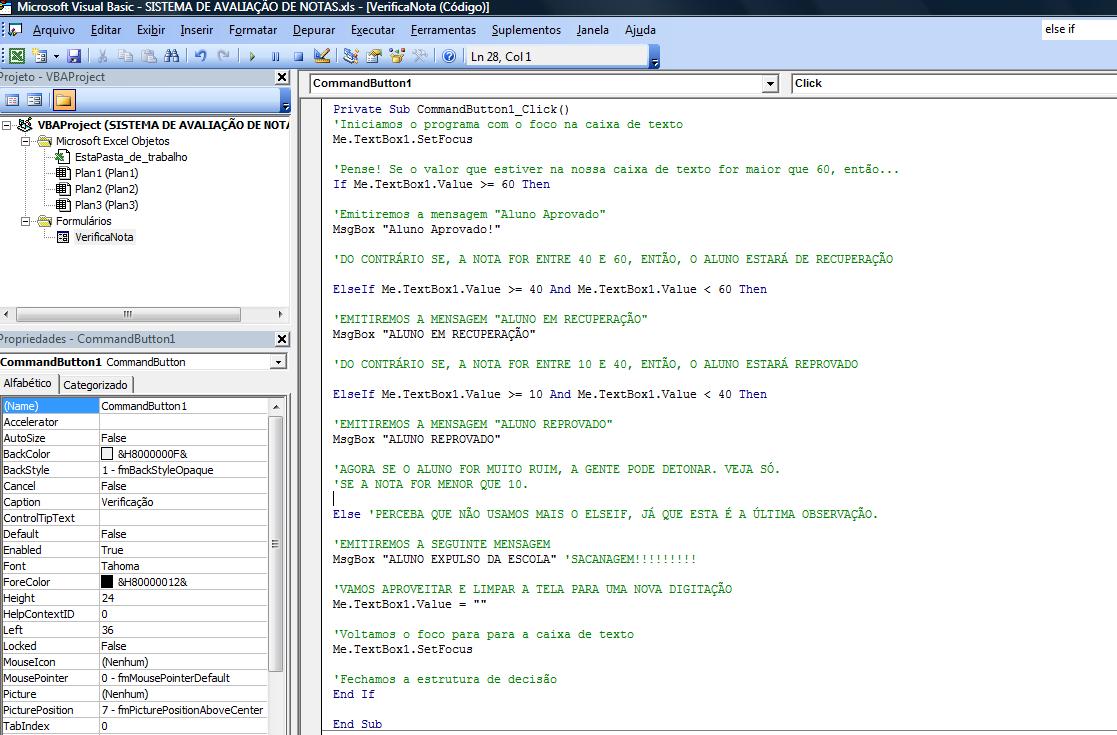
Task: Open the Object Browser icon
Action: coord(396,56)
